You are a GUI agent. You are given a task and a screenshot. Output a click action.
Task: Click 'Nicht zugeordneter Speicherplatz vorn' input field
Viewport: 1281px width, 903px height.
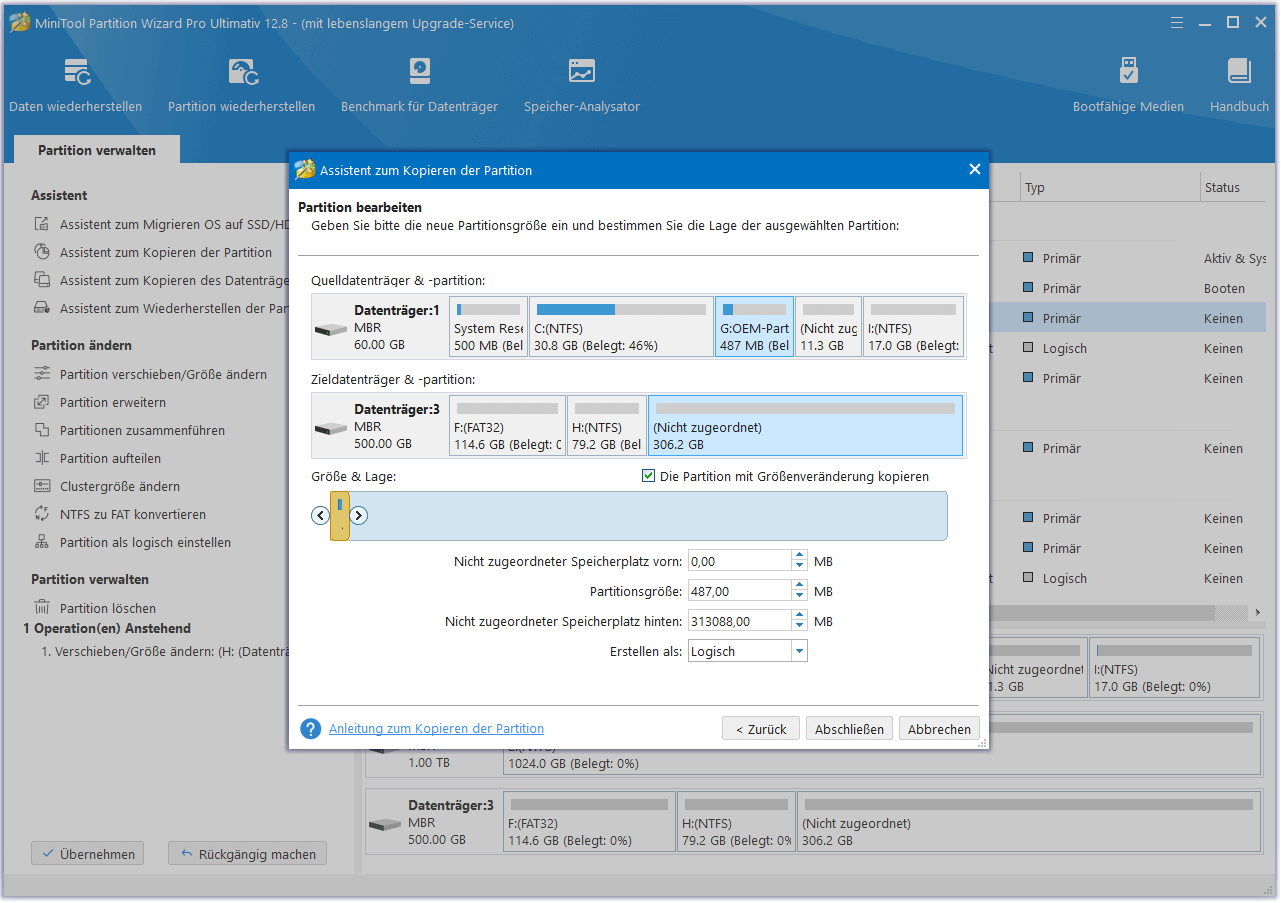[740, 562]
